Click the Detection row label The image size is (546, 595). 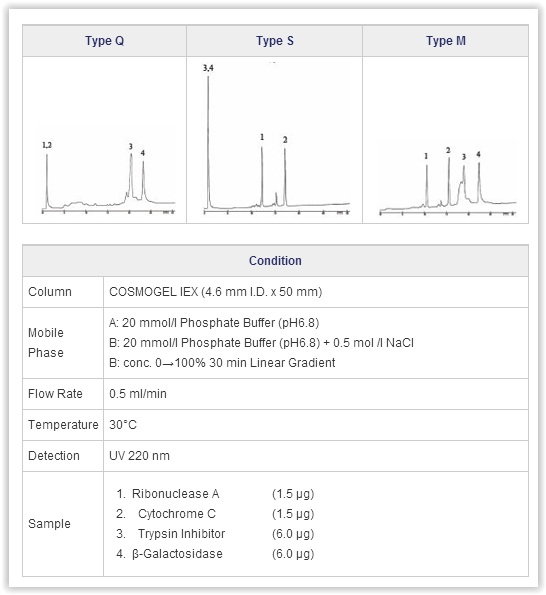pos(54,456)
